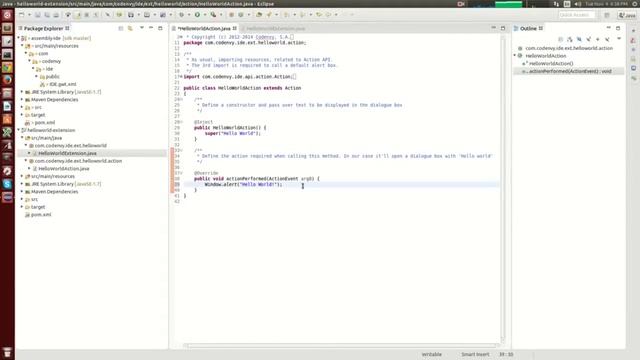Viewport: 640px width, 360px height.
Task: Select pom.xml under helloworld-extension
Action: (x=41, y=214)
